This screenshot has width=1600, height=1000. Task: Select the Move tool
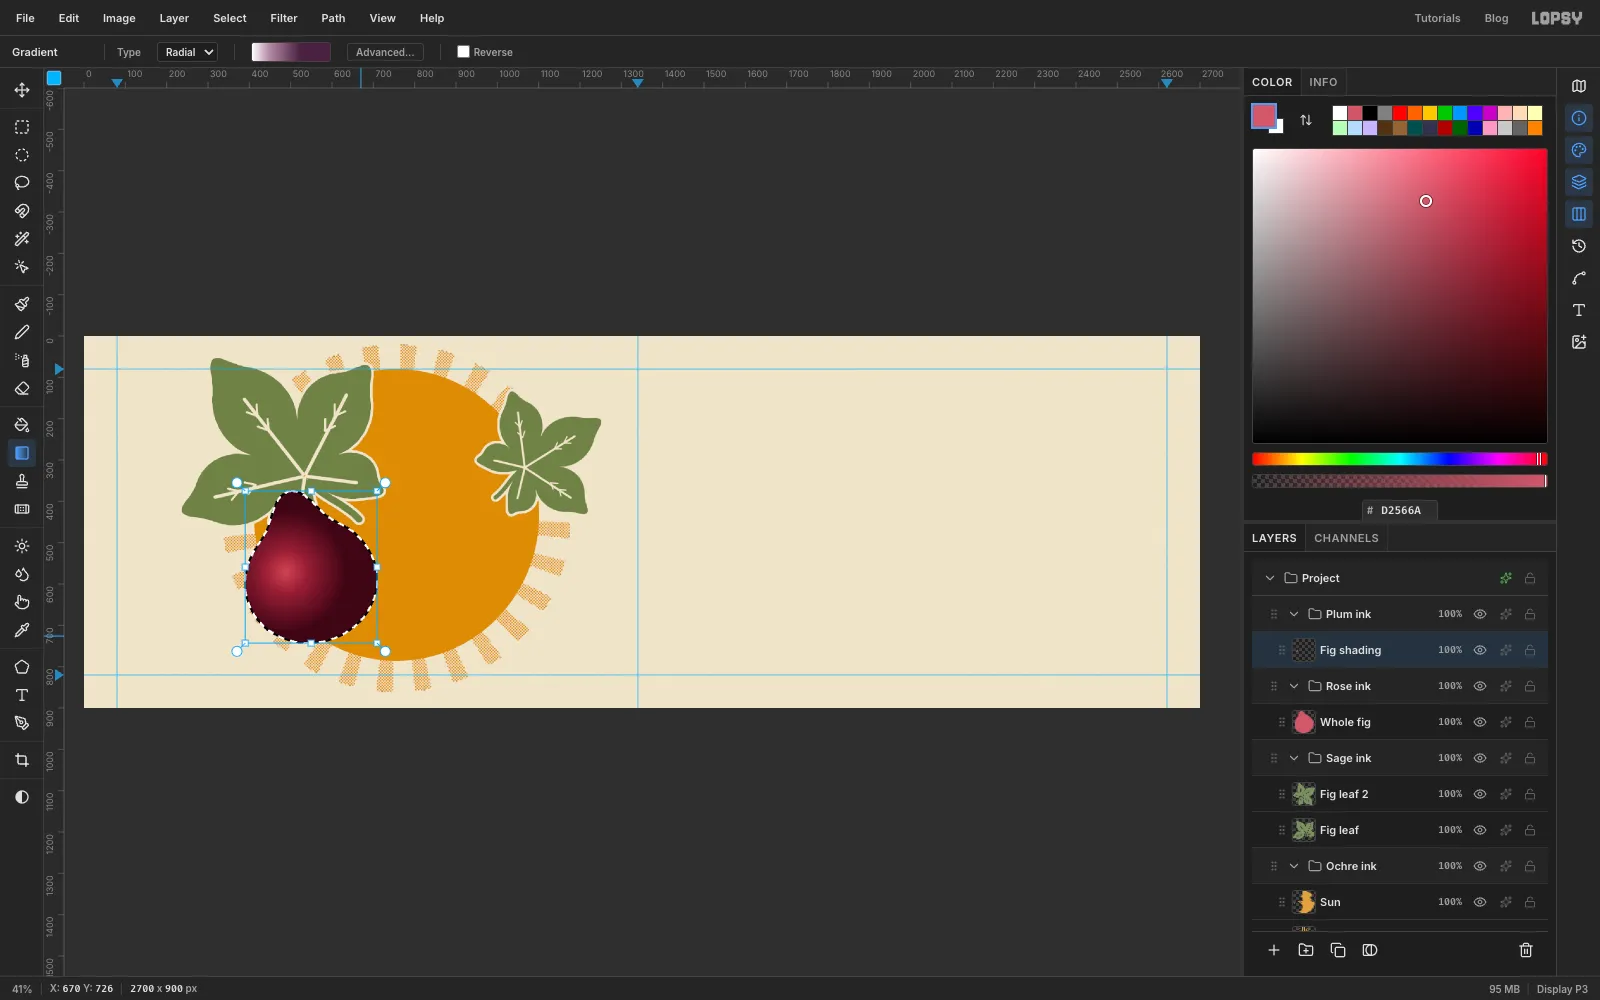pos(22,90)
